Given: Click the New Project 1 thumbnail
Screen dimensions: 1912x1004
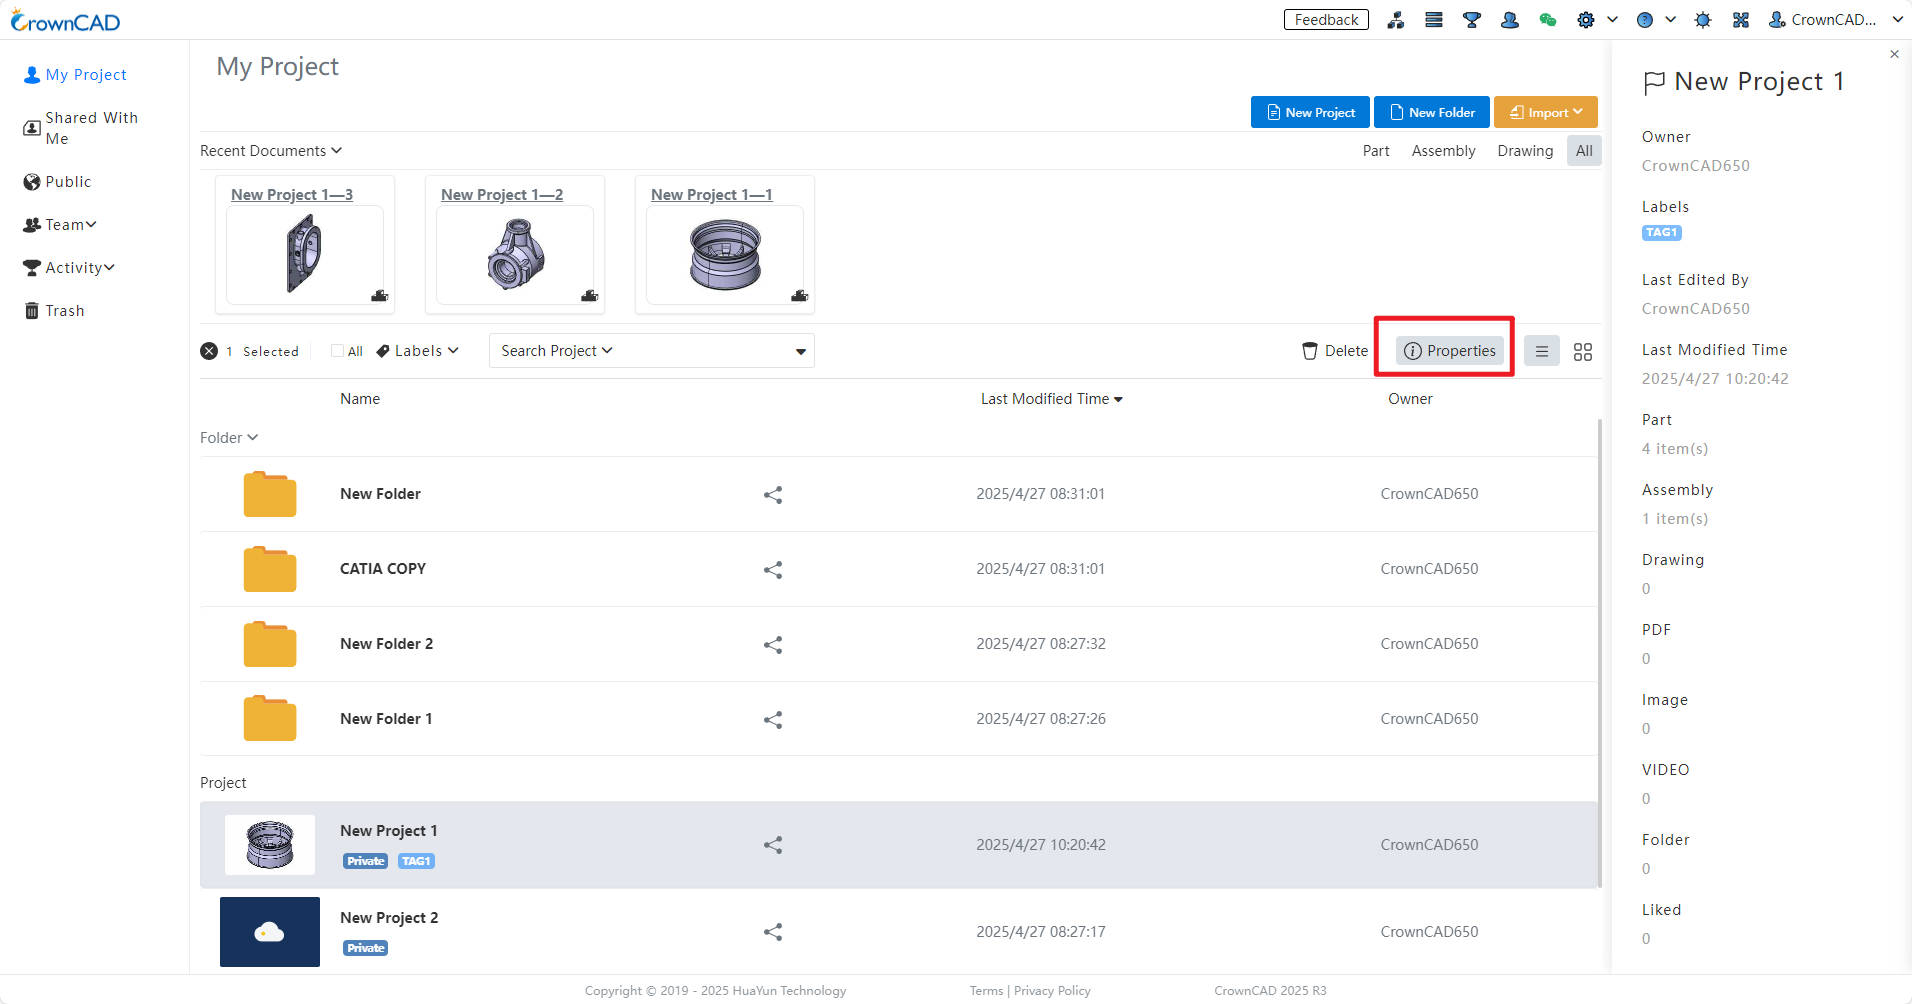Looking at the screenshot, I should coord(270,845).
